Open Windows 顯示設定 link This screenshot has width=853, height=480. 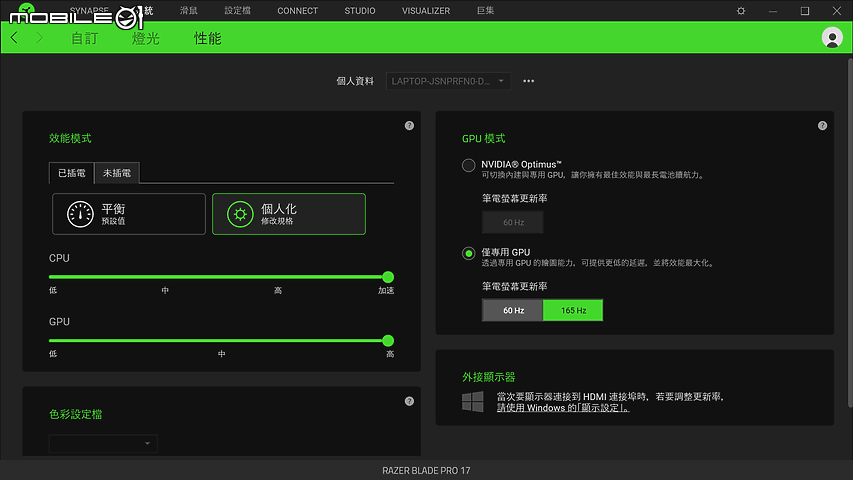[x=563, y=408]
